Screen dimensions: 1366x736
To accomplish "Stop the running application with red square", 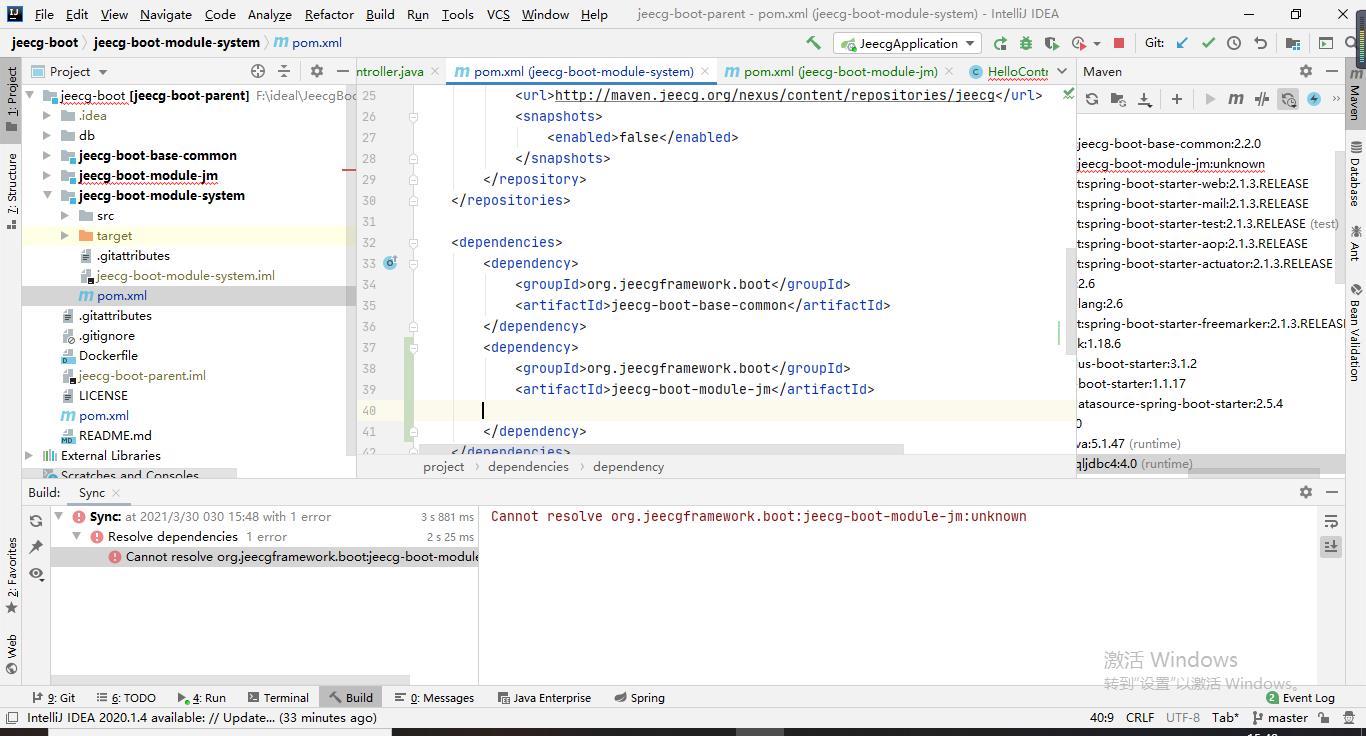I will tap(1119, 43).
